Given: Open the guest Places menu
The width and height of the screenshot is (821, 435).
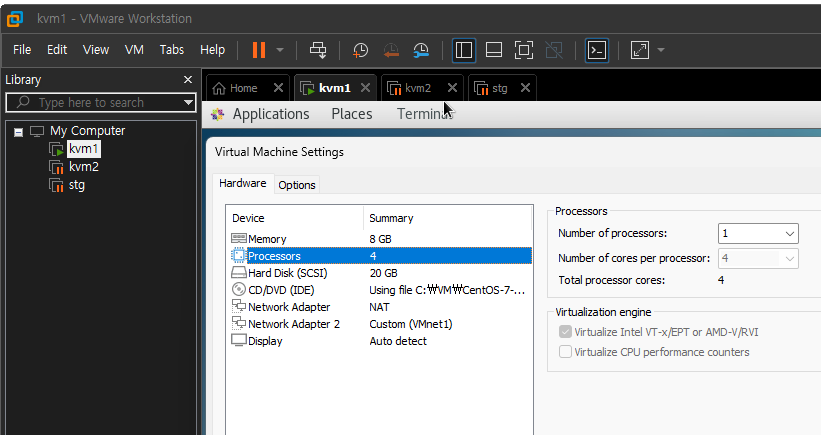Looking at the screenshot, I should click(x=352, y=114).
